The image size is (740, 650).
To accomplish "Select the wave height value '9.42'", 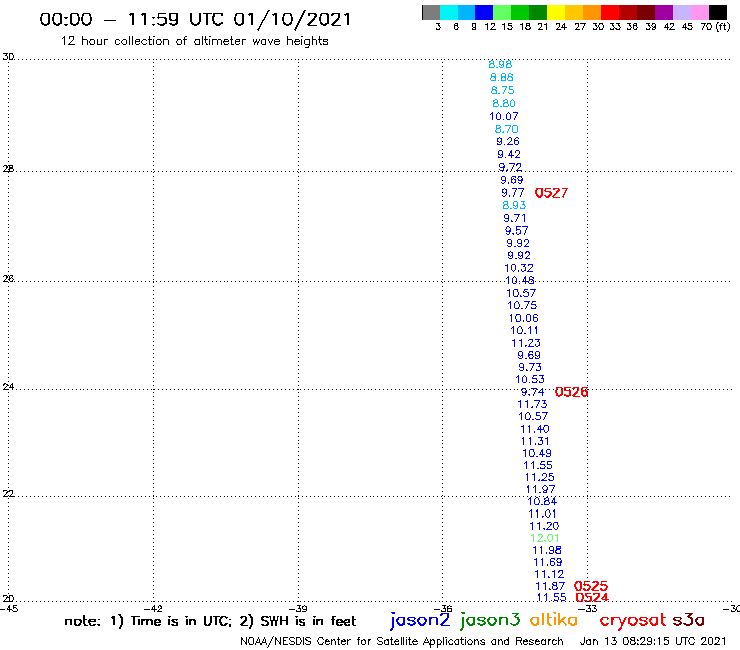I will pos(509,154).
